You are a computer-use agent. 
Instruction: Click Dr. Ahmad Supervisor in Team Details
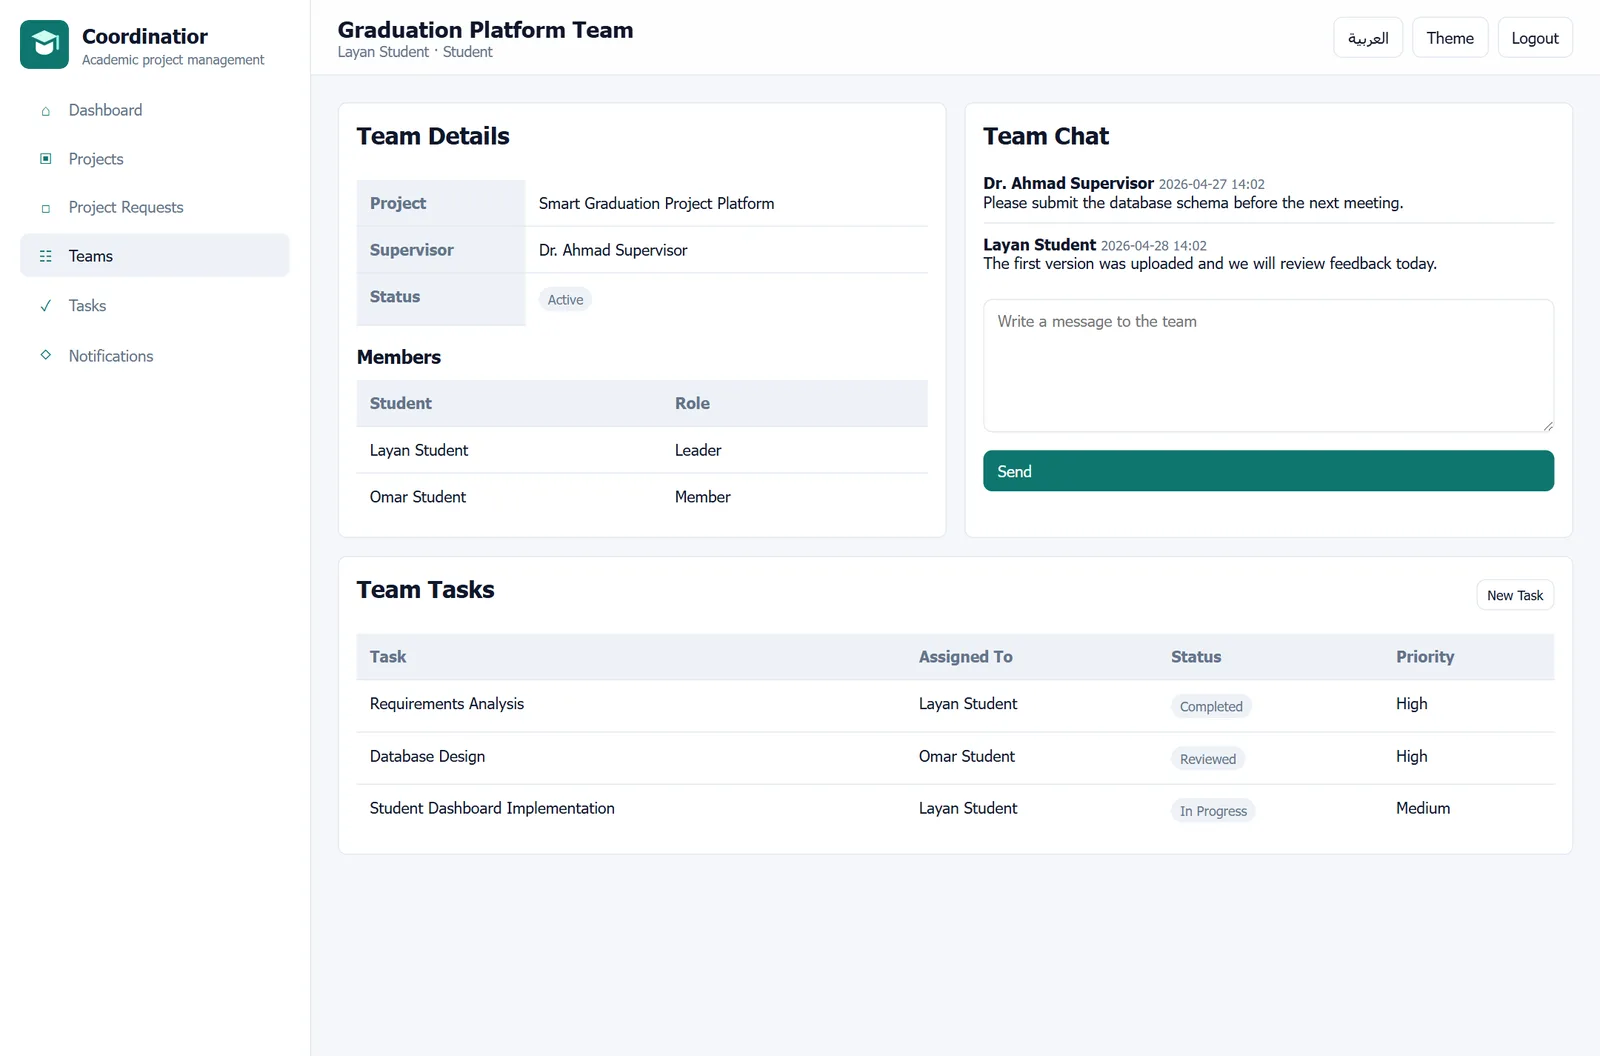(613, 250)
